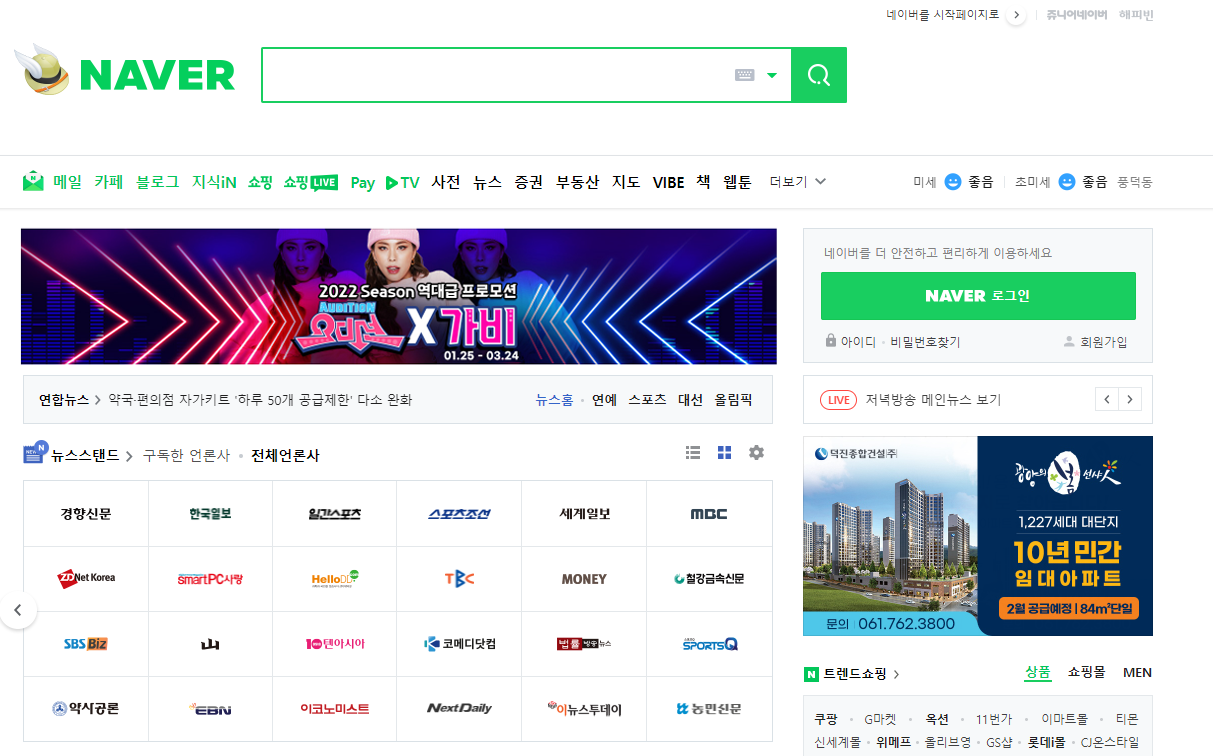The width and height of the screenshot is (1213, 756).
Task: Open 증권 finance menu
Action: coord(529,182)
